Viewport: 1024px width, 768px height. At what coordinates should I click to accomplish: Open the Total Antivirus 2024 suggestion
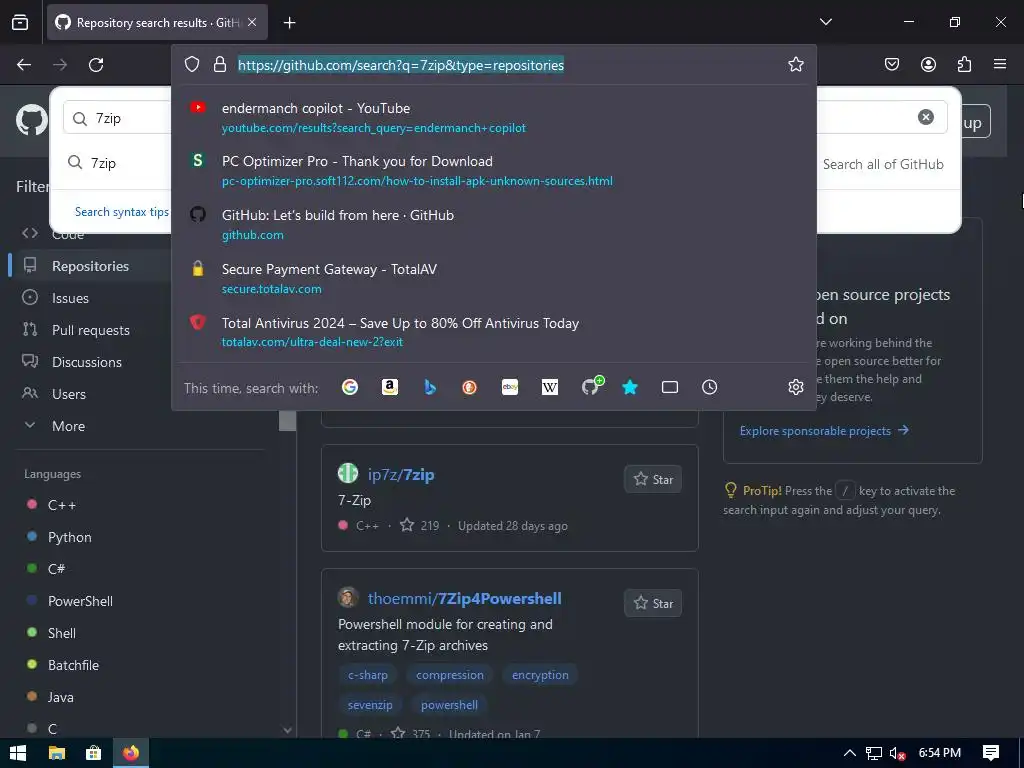(x=494, y=332)
